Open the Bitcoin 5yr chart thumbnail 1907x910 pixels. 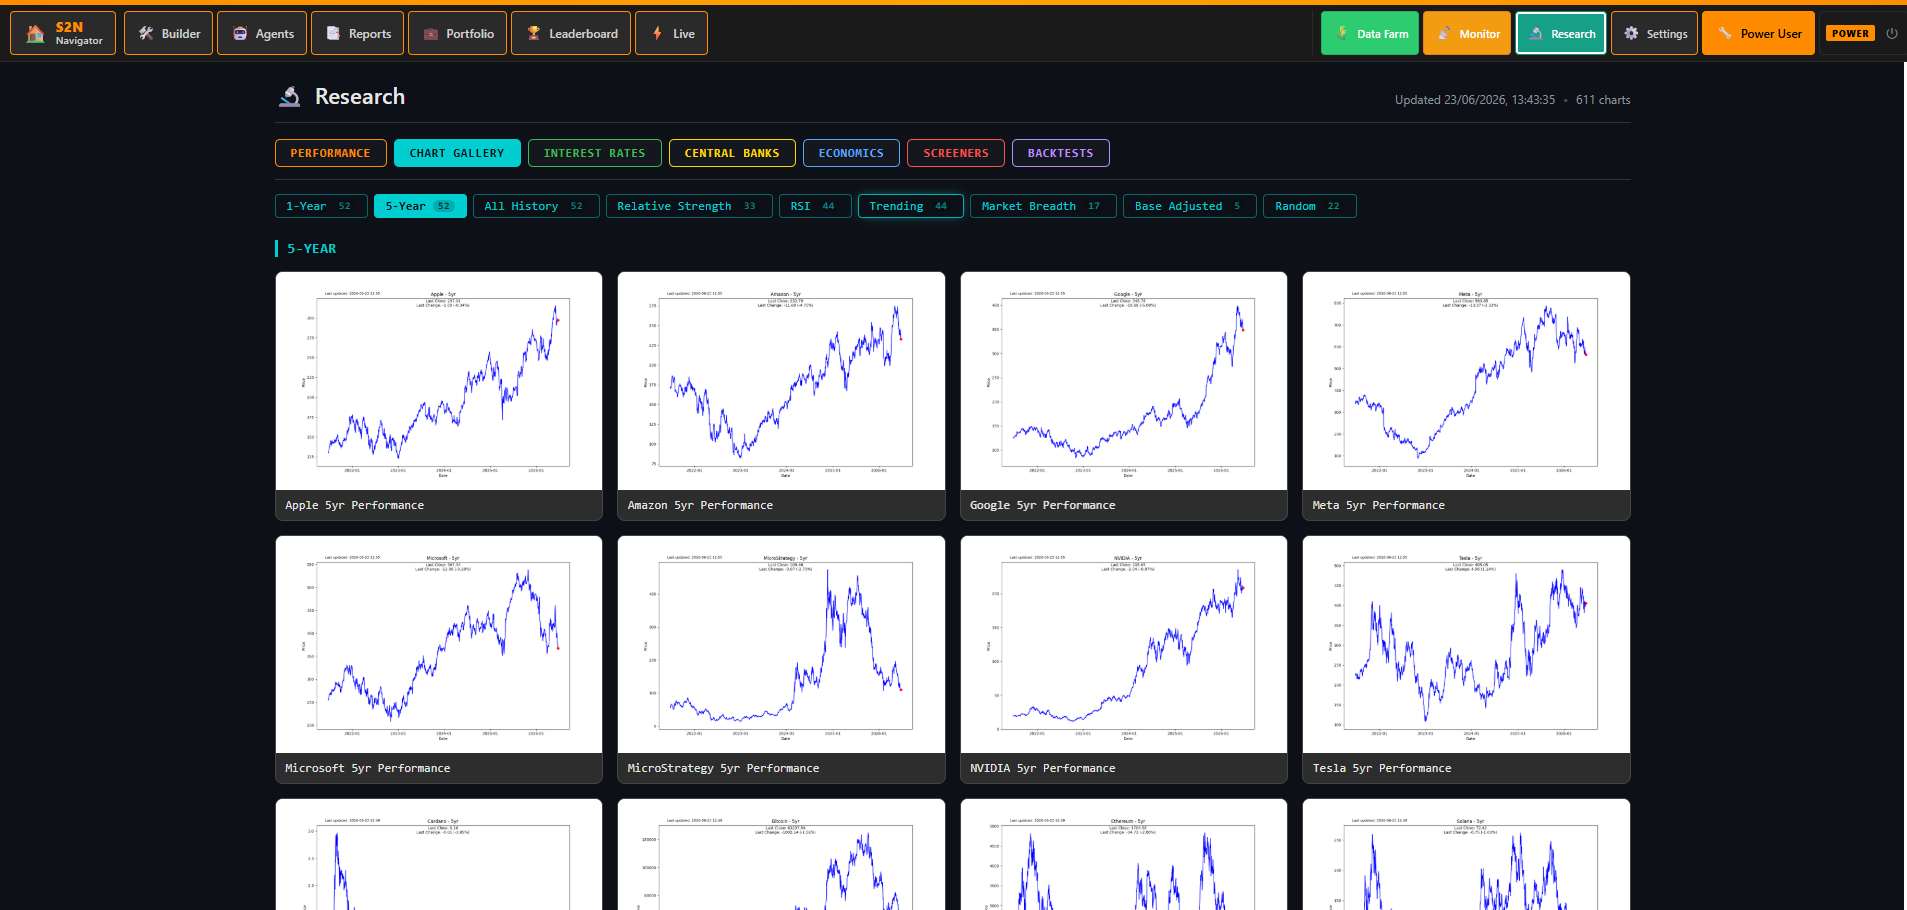point(781,855)
